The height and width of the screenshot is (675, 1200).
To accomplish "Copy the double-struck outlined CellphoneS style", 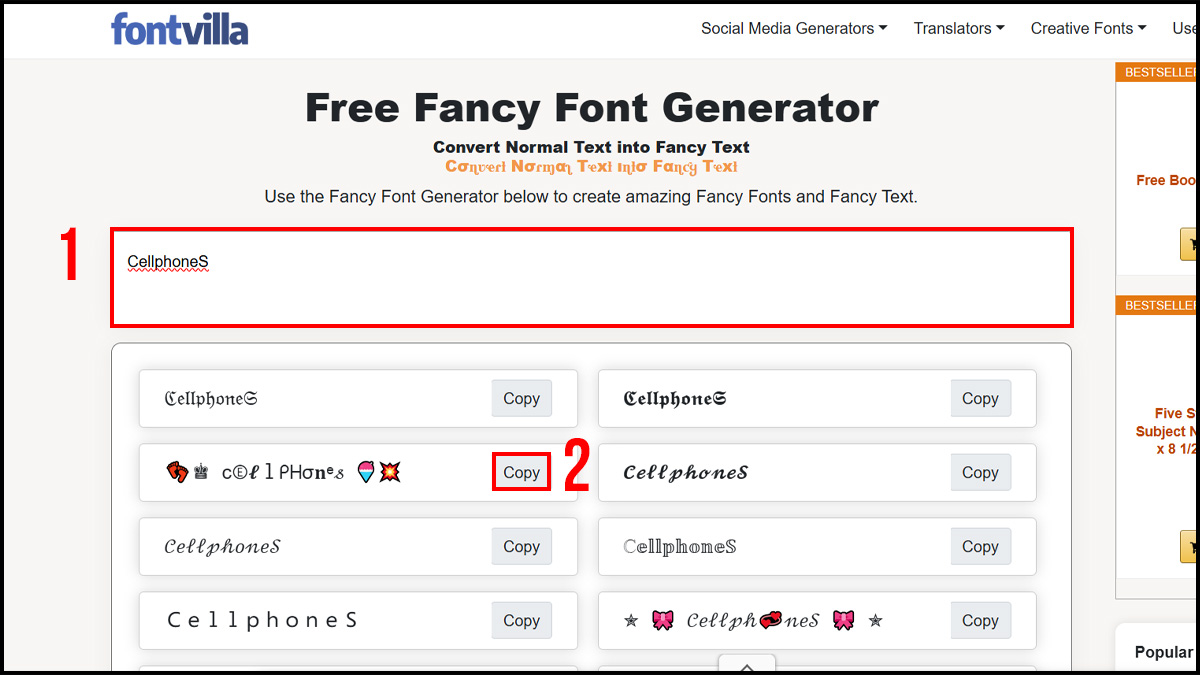I will 980,546.
